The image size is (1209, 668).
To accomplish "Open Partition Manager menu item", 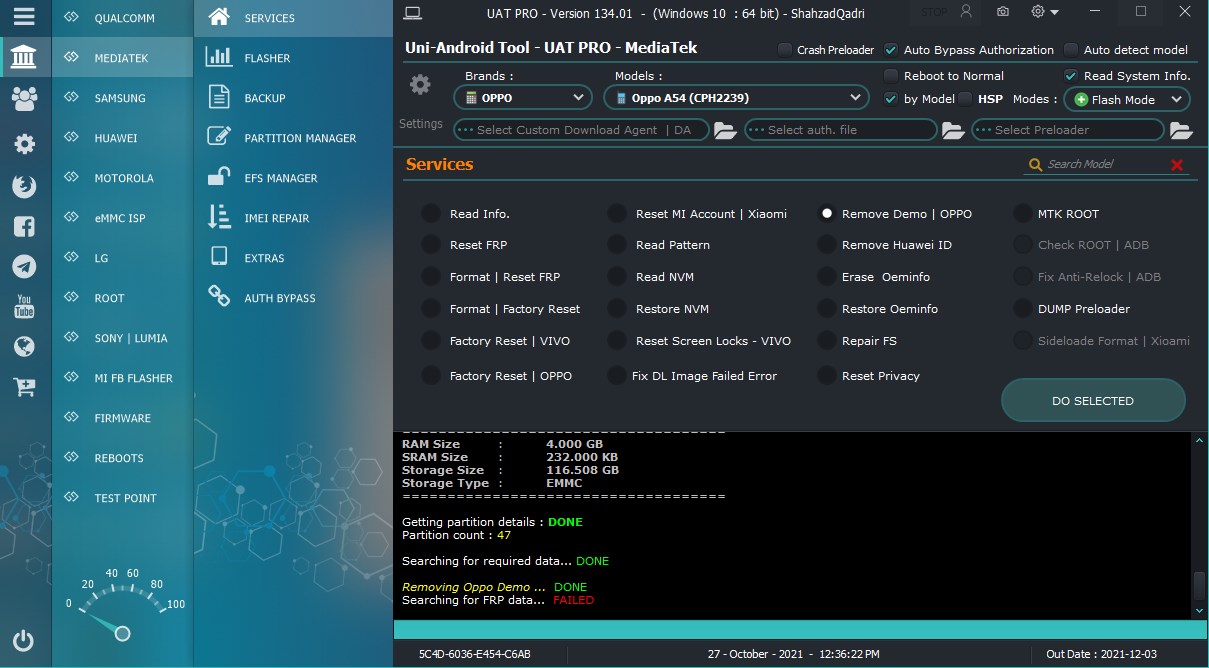I will [x=293, y=138].
